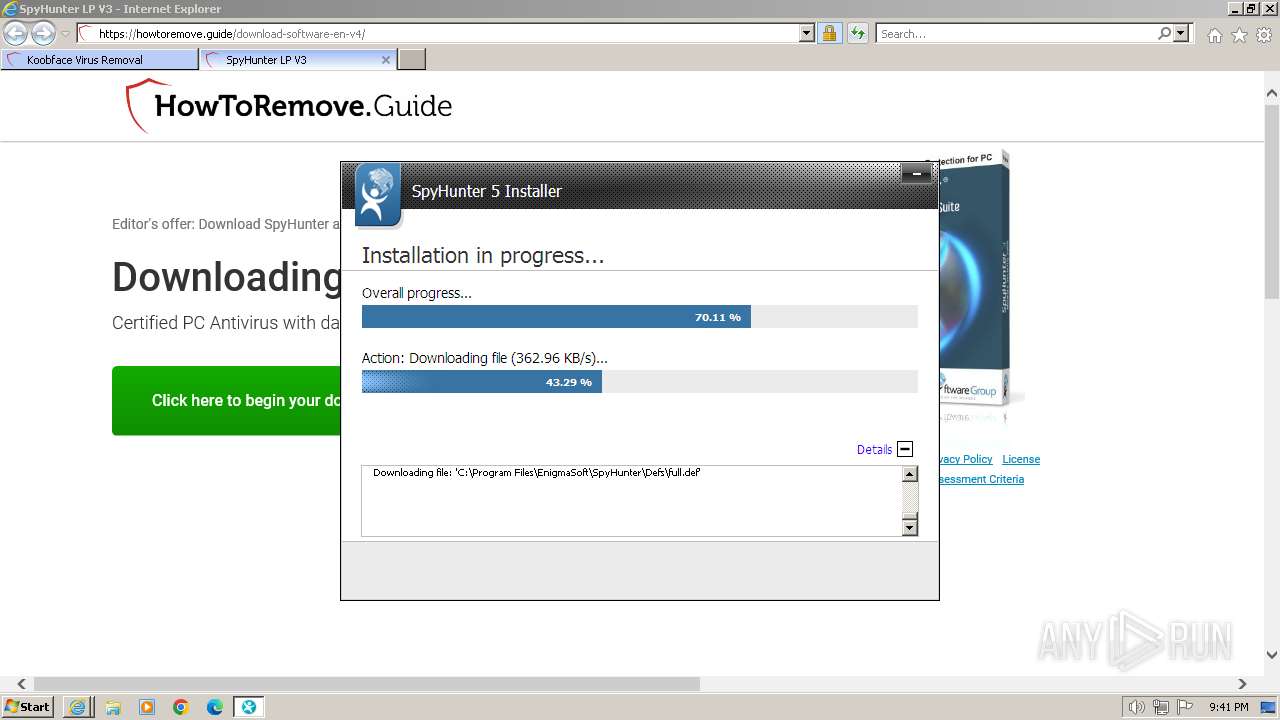Launch Microsoft Edge from the taskbar
This screenshot has width=1280, height=720.
tap(215, 707)
